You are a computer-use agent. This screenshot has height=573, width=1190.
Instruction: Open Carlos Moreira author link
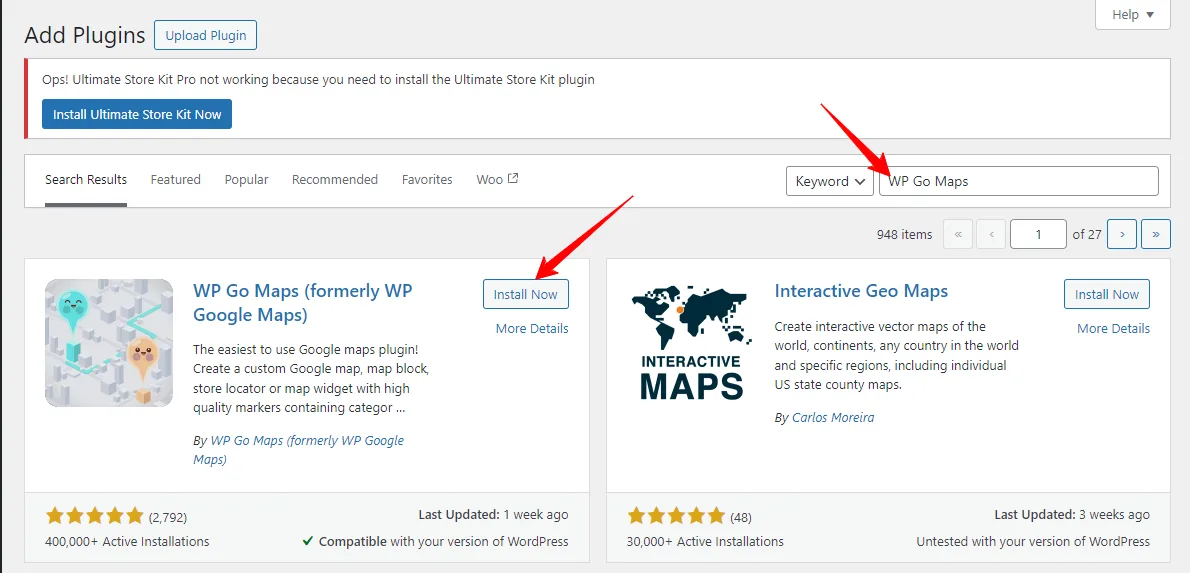(833, 417)
